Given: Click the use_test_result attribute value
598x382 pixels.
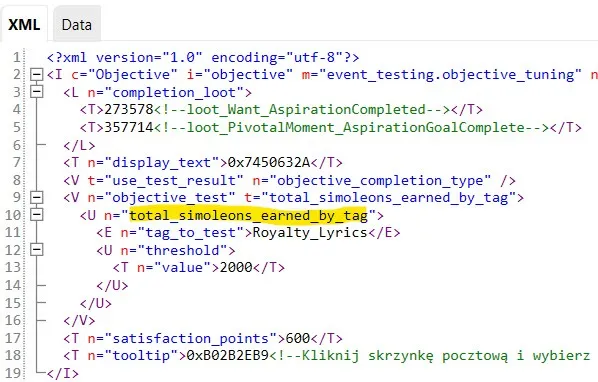Looking at the screenshot, I should pos(174,180).
